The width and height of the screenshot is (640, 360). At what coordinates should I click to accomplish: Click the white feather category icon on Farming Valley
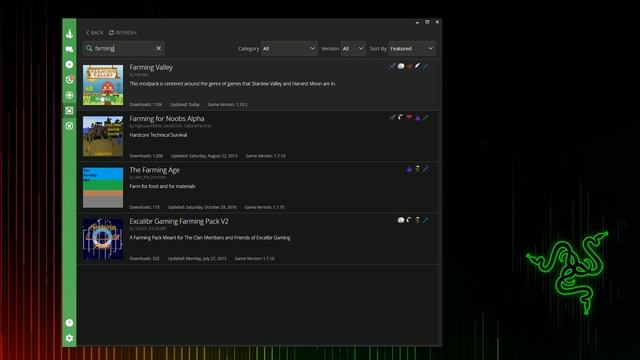pyautogui.click(x=417, y=66)
